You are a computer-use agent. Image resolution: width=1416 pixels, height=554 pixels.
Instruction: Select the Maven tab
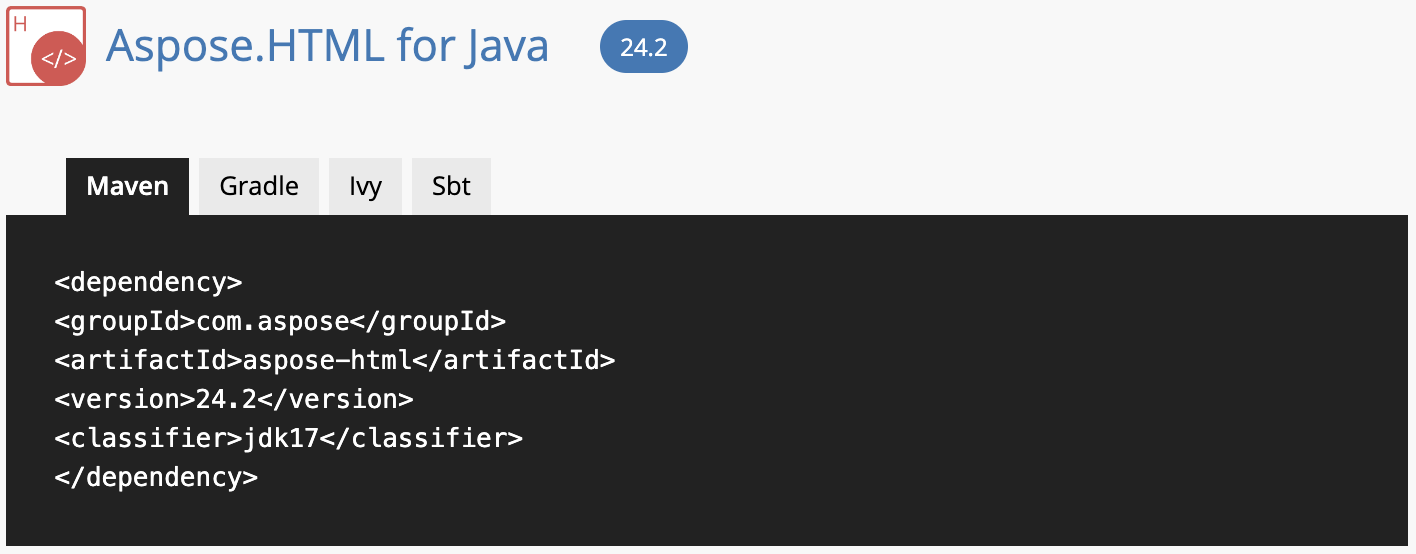pyautogui.click(x=127, y=186)
